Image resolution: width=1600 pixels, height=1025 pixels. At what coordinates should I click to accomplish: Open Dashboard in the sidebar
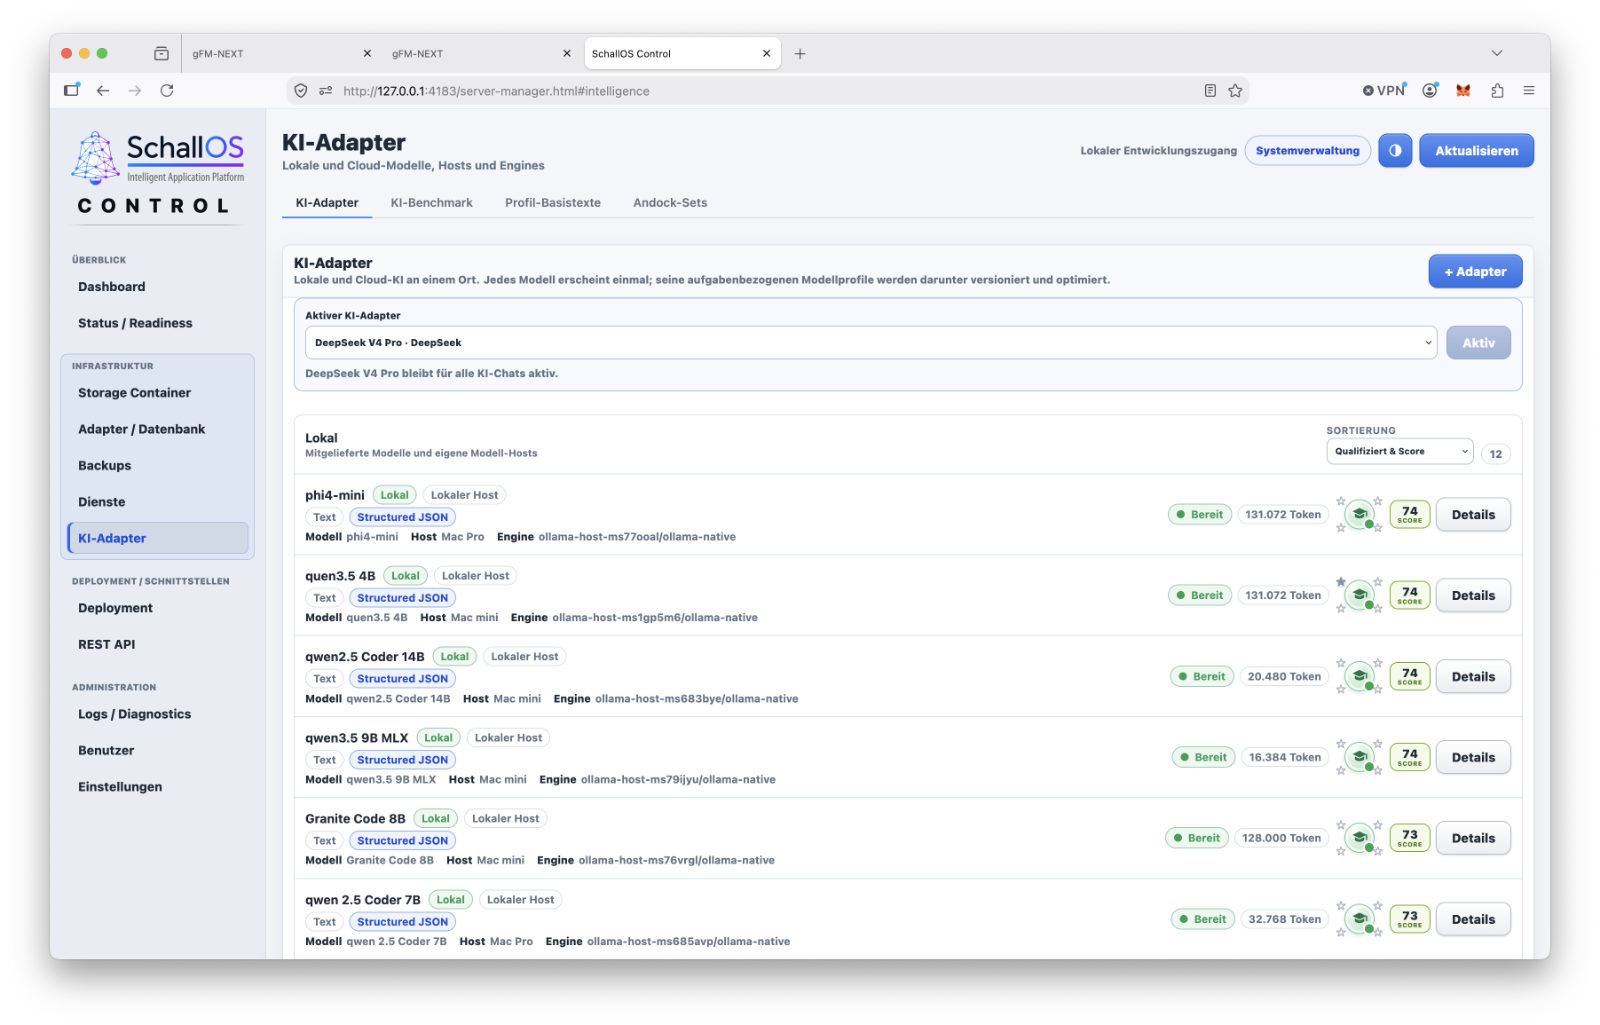click(x=112, y=287)
